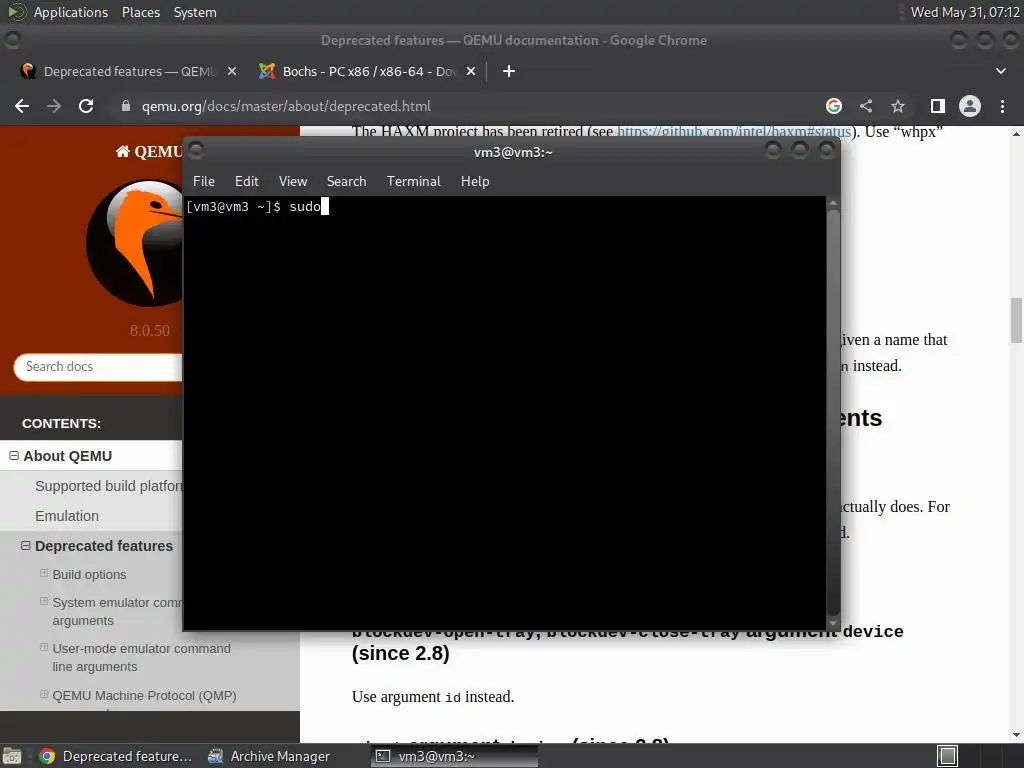Click the lock icon in address bar
Screen dimensions: 1024x768
tap(126, 106)
